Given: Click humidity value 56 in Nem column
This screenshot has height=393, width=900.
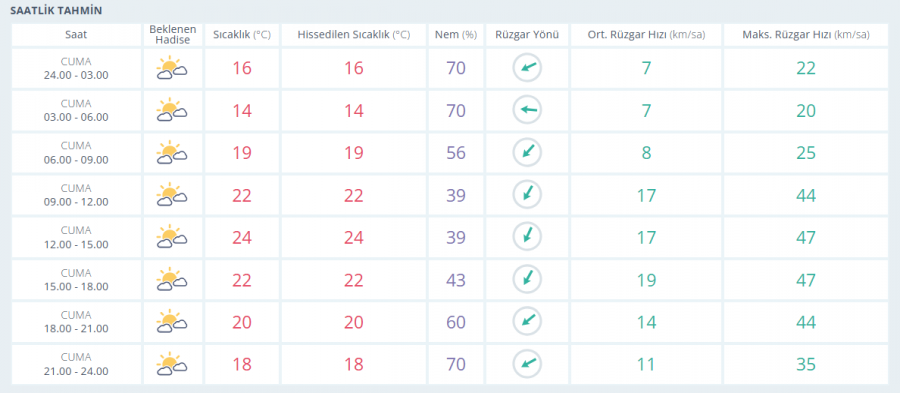Looking at the screenshot, I should 456,153.
